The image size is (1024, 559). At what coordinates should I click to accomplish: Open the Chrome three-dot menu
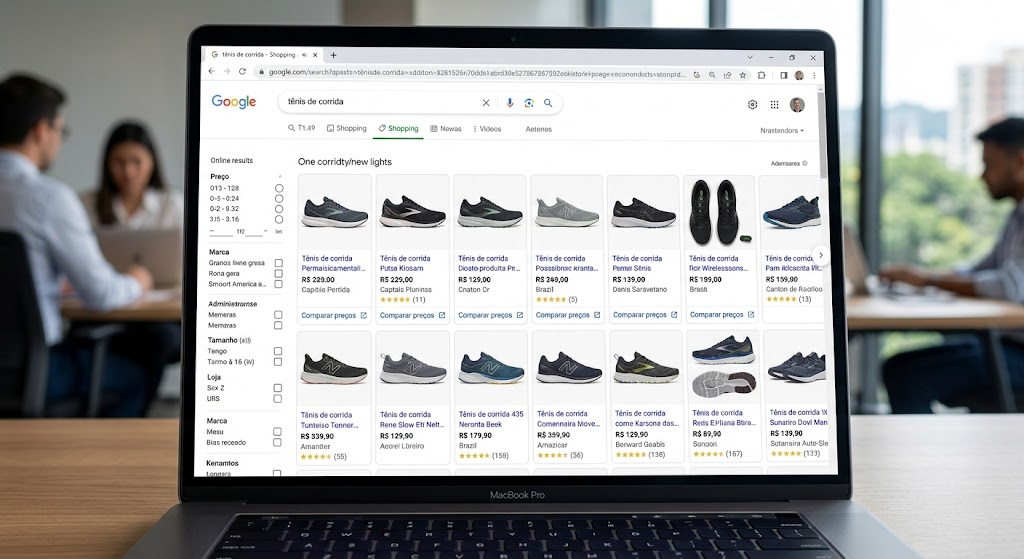[814, 76]
